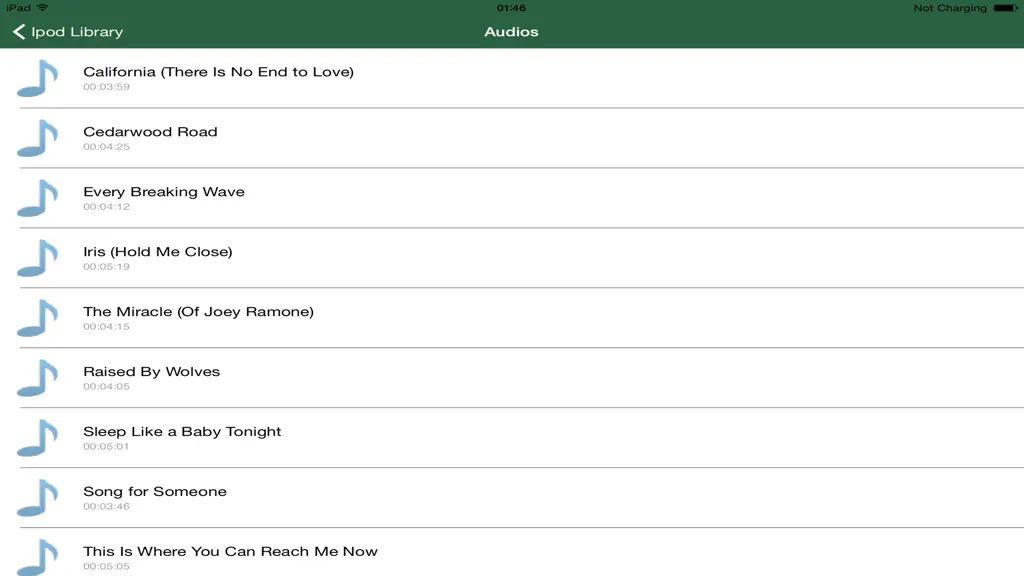Click music note icon beside Song for Someone

37,499
